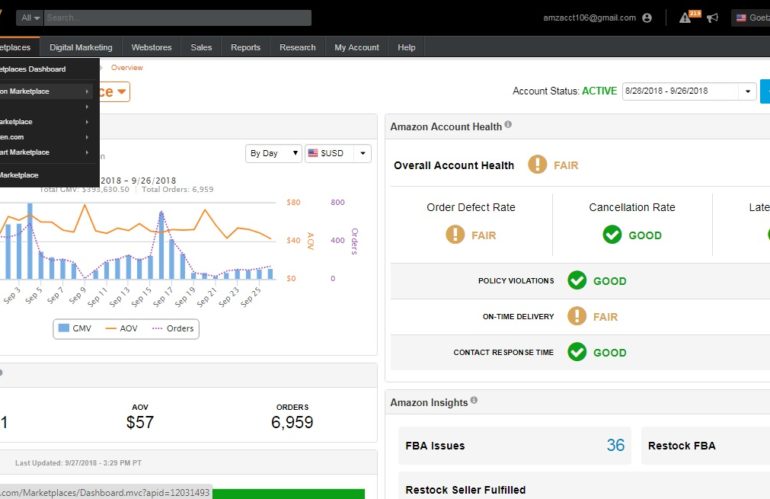The image size is (770, 499).
Task: Click the Amazon Insights info icon
Action: point(474,401)
